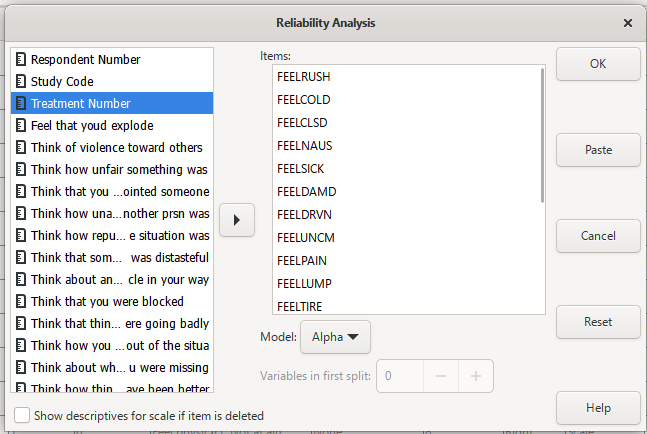
Task: Click the icon next to Feel that youd explode
Action: 21,125
